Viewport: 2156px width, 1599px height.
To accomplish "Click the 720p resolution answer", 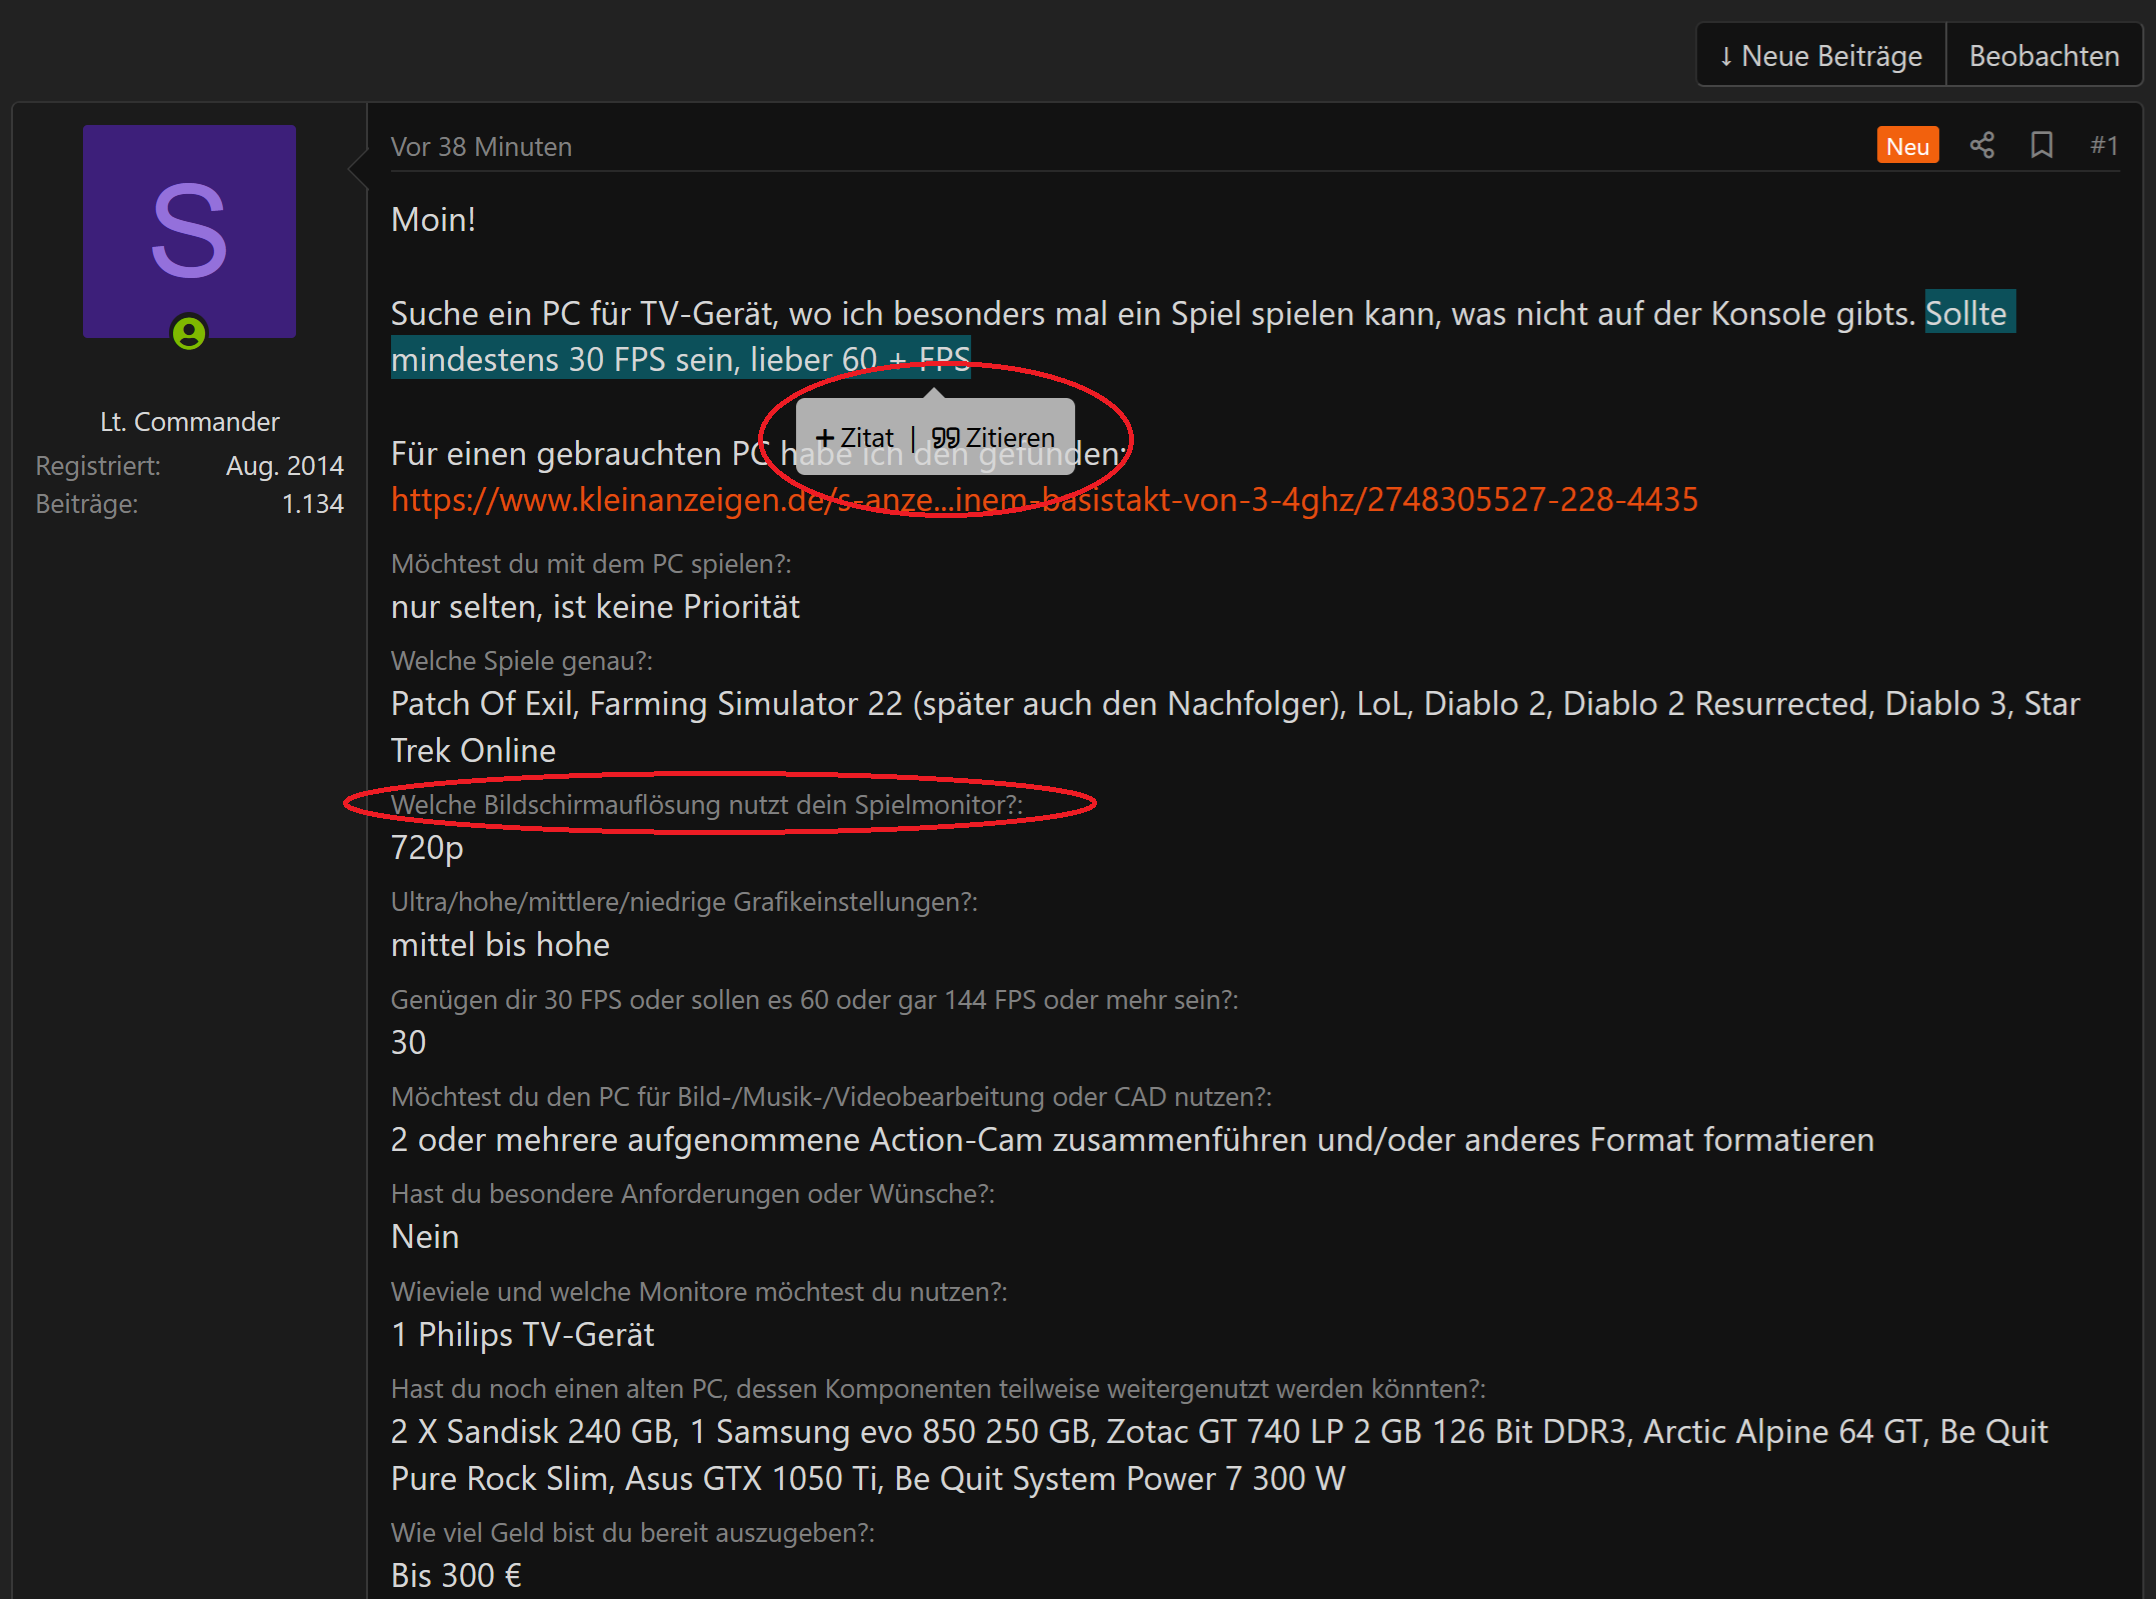I will [427, 848].
